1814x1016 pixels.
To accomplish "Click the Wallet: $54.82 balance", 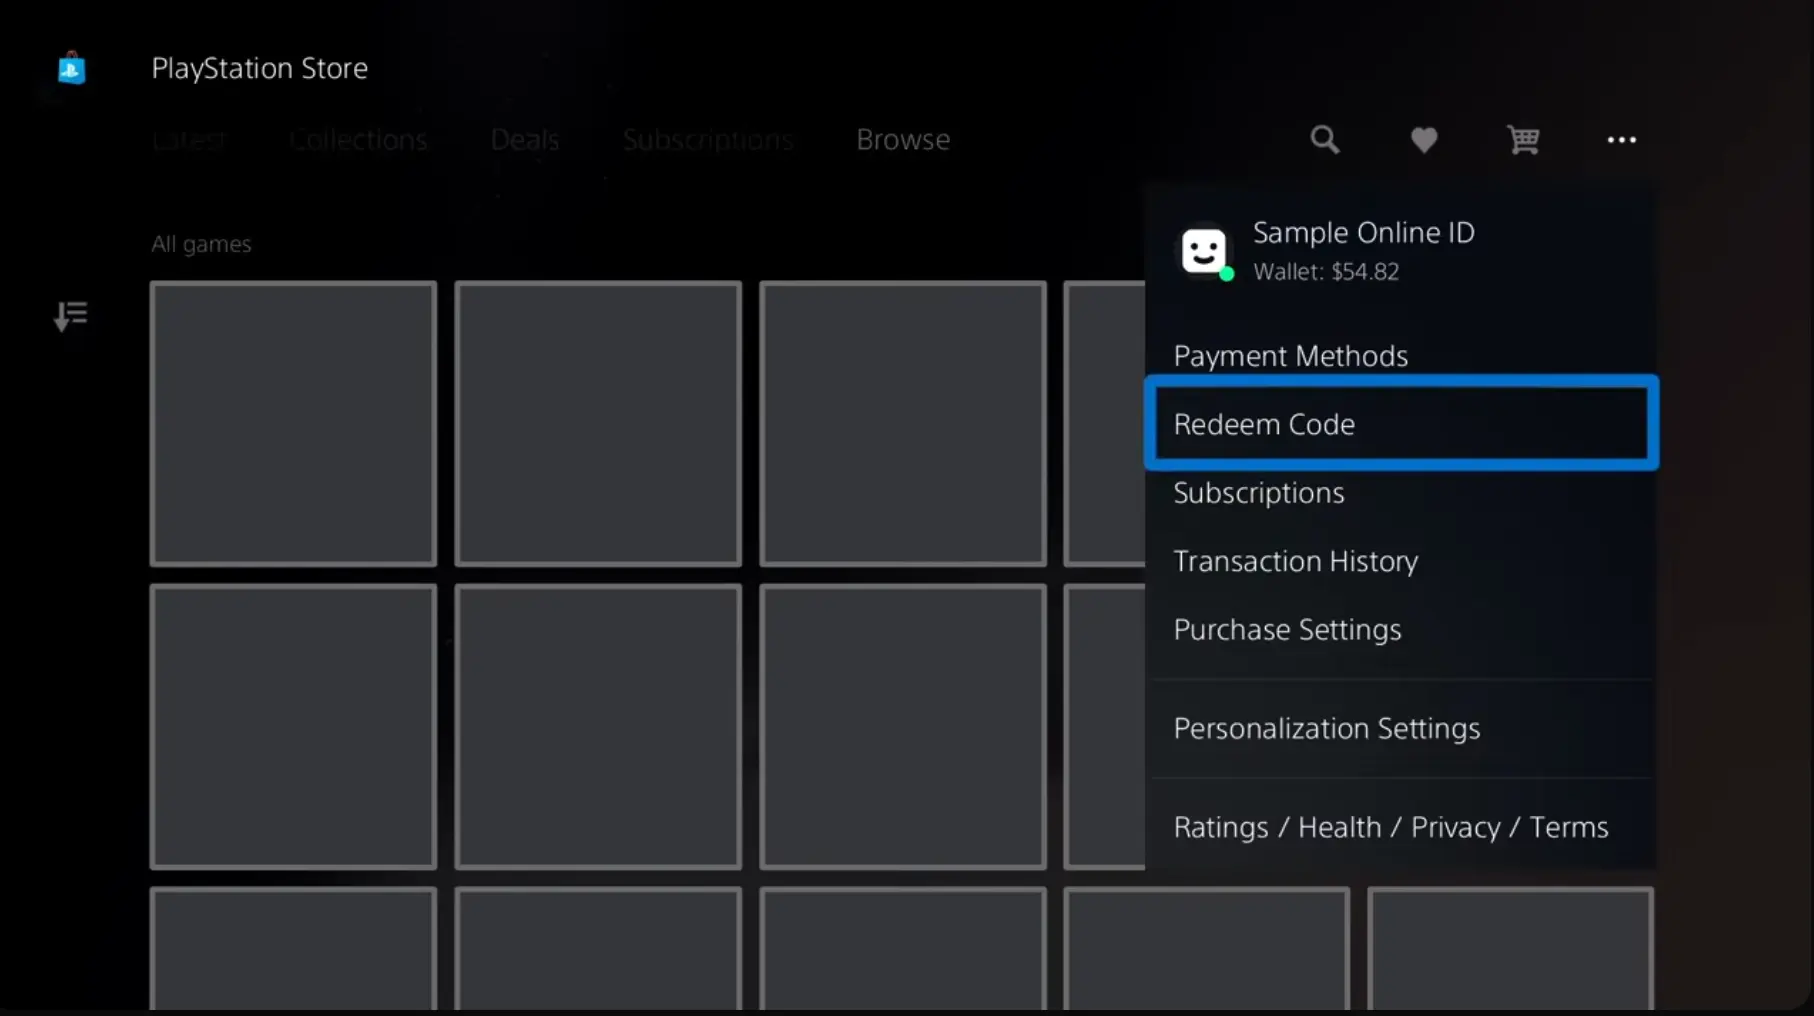I will 1326,272.
